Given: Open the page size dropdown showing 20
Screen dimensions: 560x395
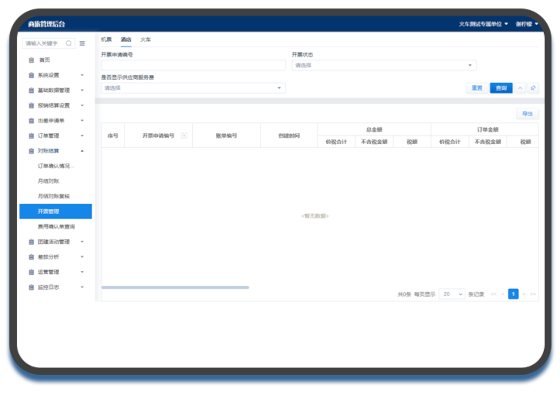Looking at the screenshot, I should tap(452, 294).
